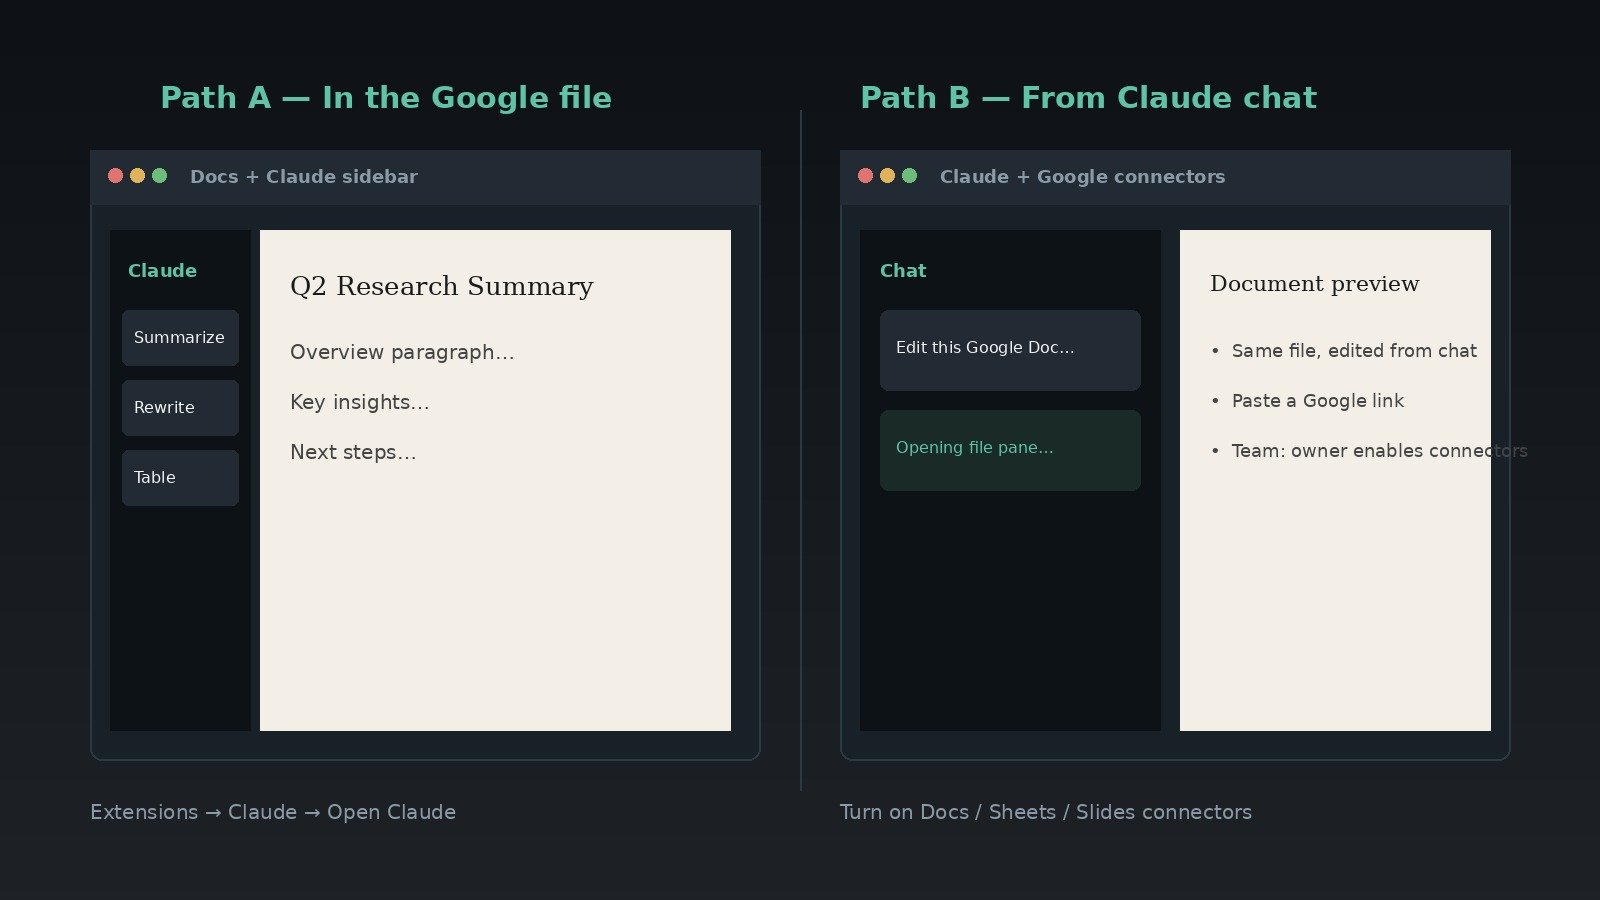Maximize the Docs + Claude sidebar window (green dot)
The width and height of the screenshot is (1600, 900).
point(159,176)
